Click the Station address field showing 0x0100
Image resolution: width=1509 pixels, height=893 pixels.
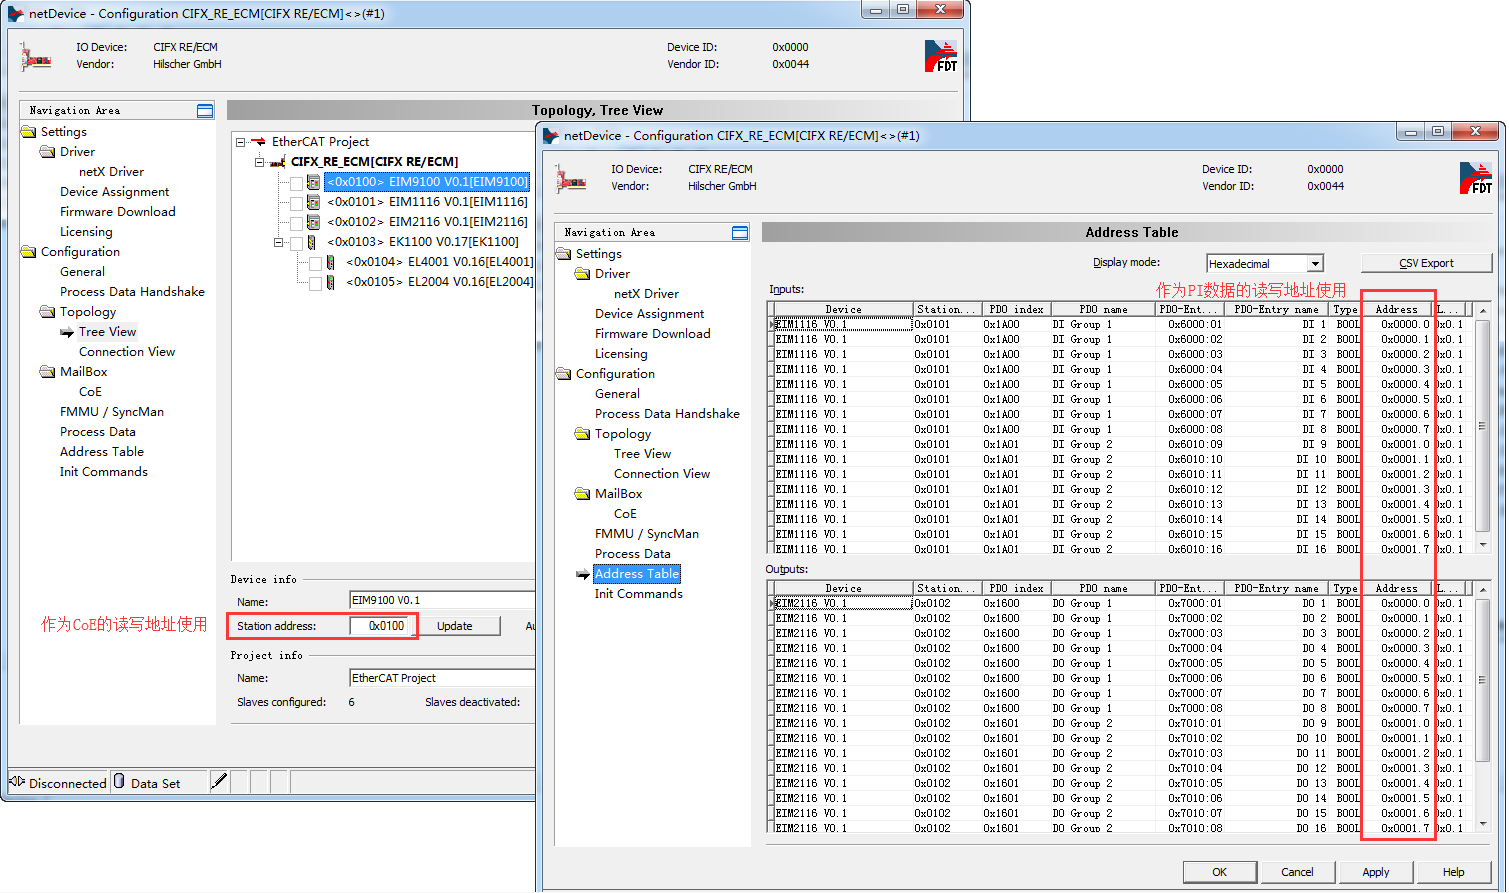pos(380,626)
